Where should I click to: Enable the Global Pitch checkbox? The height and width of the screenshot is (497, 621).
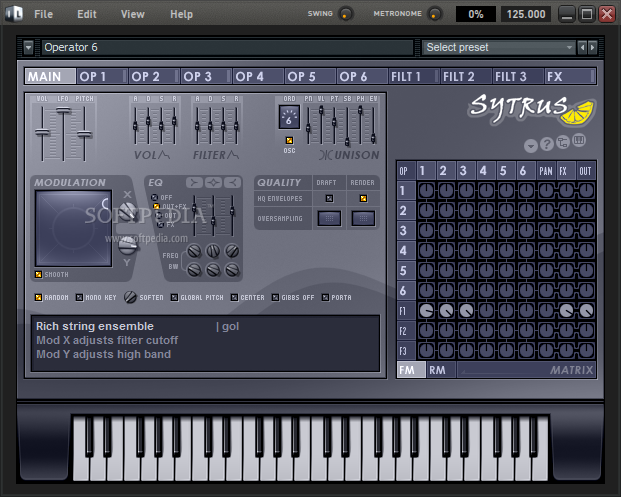coord(174,297)
